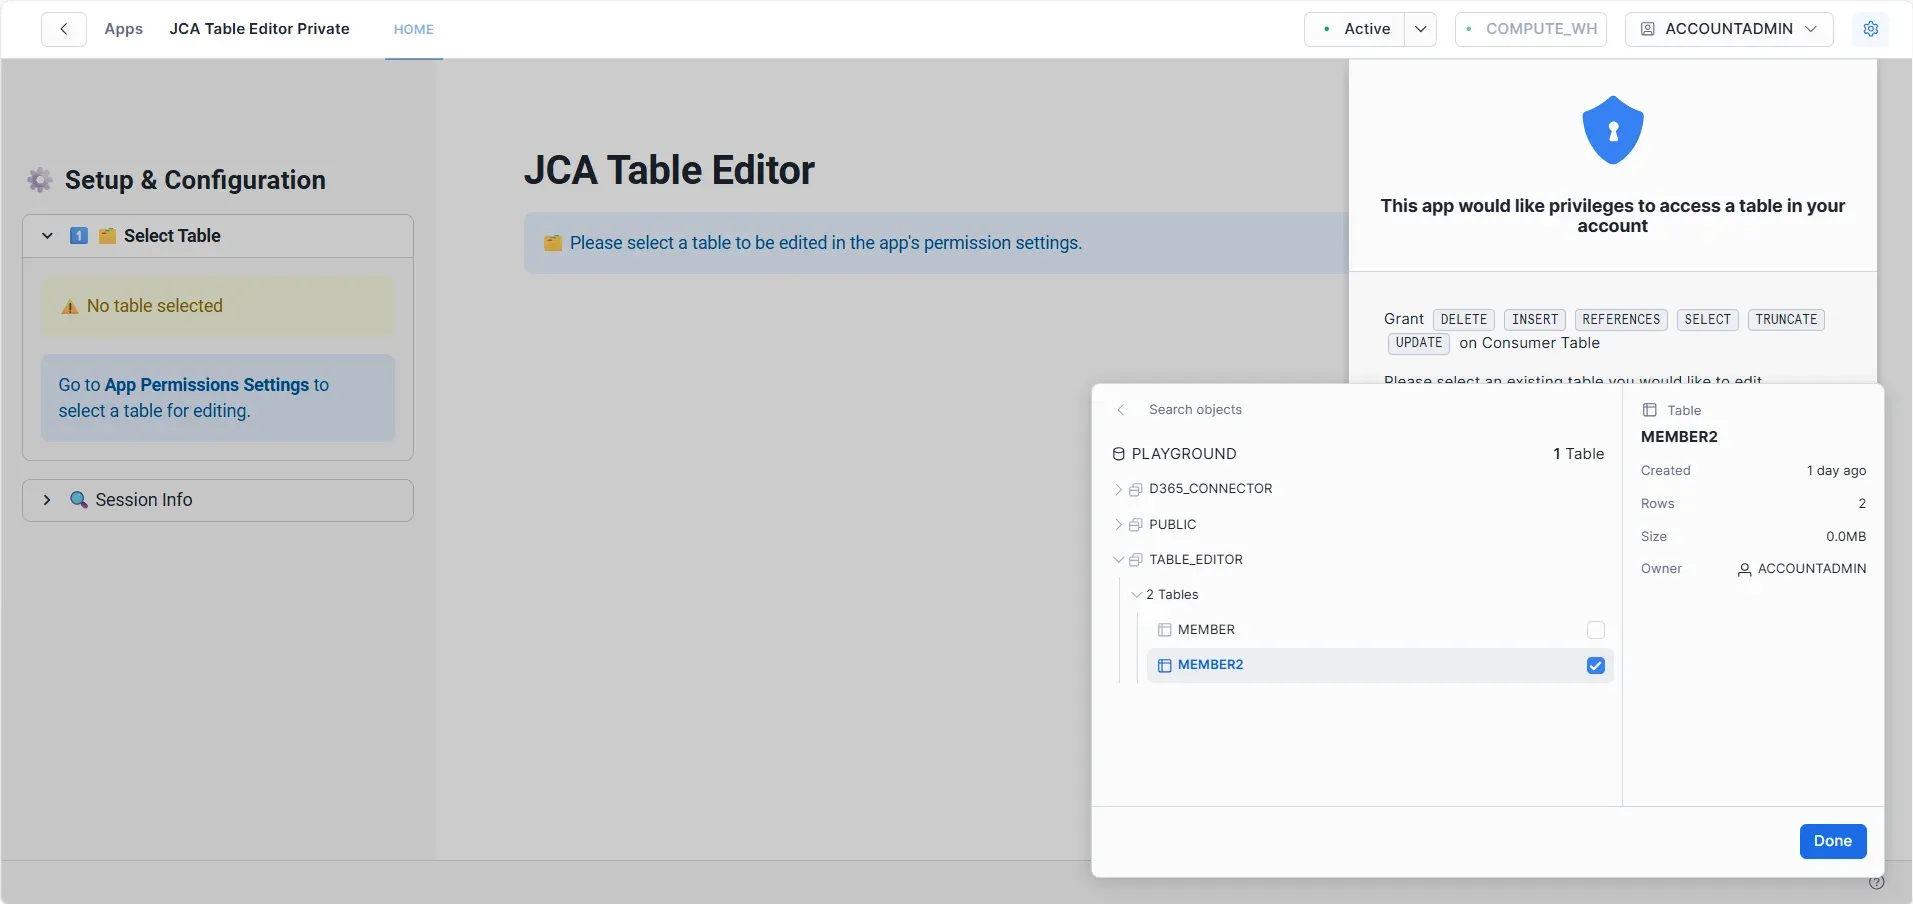The height and width of the screenshot is (904, 1913).
Task: Click the table icon beside MEMBER2 details header
Action: pyautogui.click(x=1650, y=409)
